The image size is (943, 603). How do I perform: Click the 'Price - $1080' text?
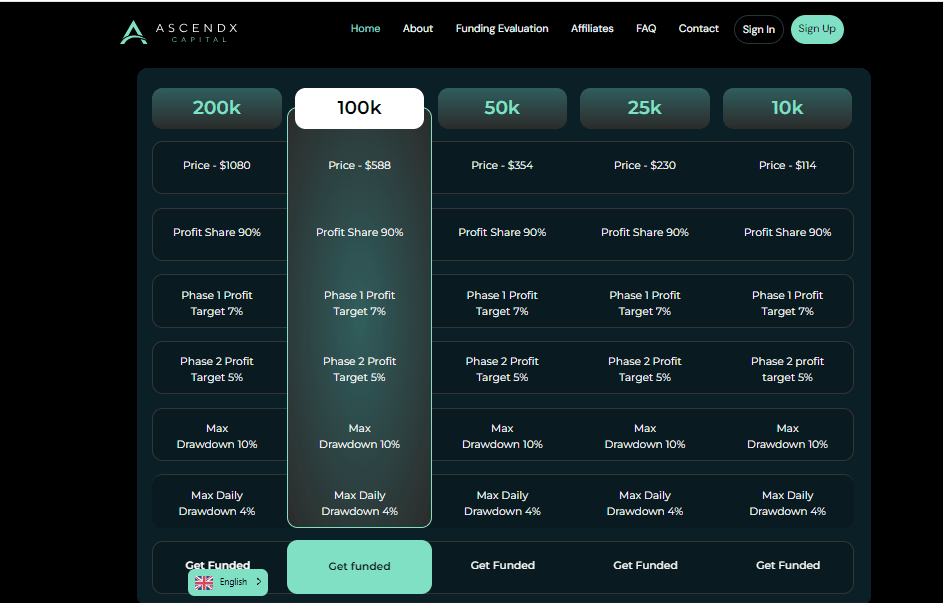click(217, 165)
